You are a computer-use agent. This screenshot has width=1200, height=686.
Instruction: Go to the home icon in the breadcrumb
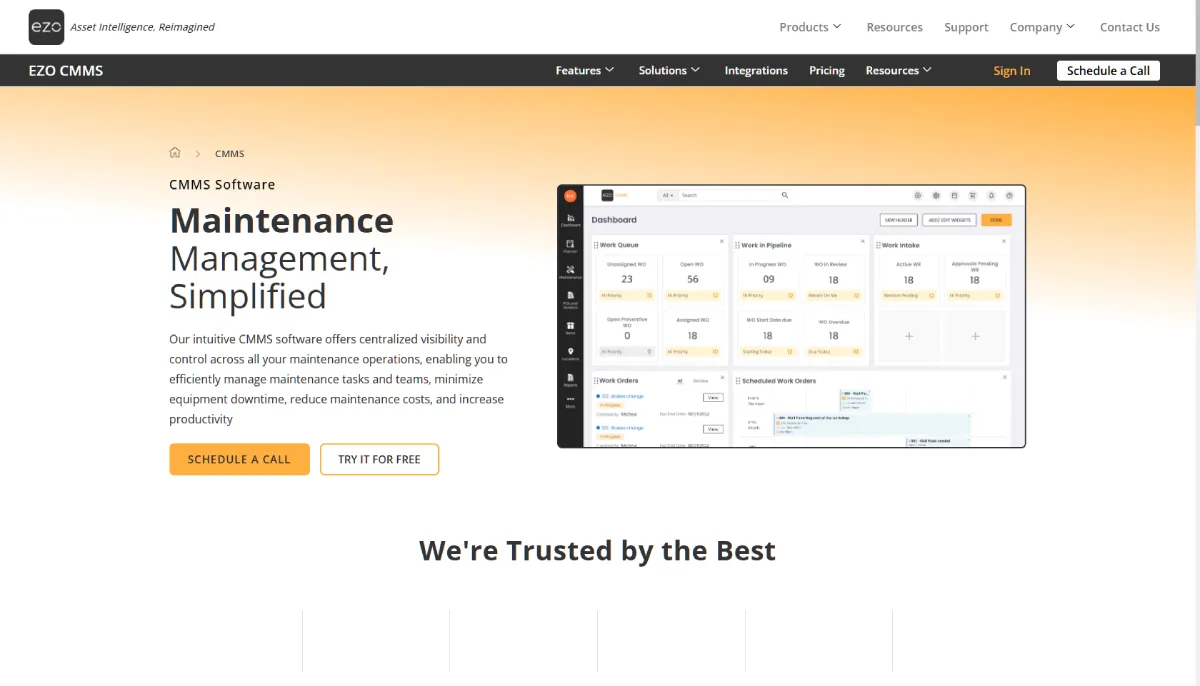click(175, 153)
